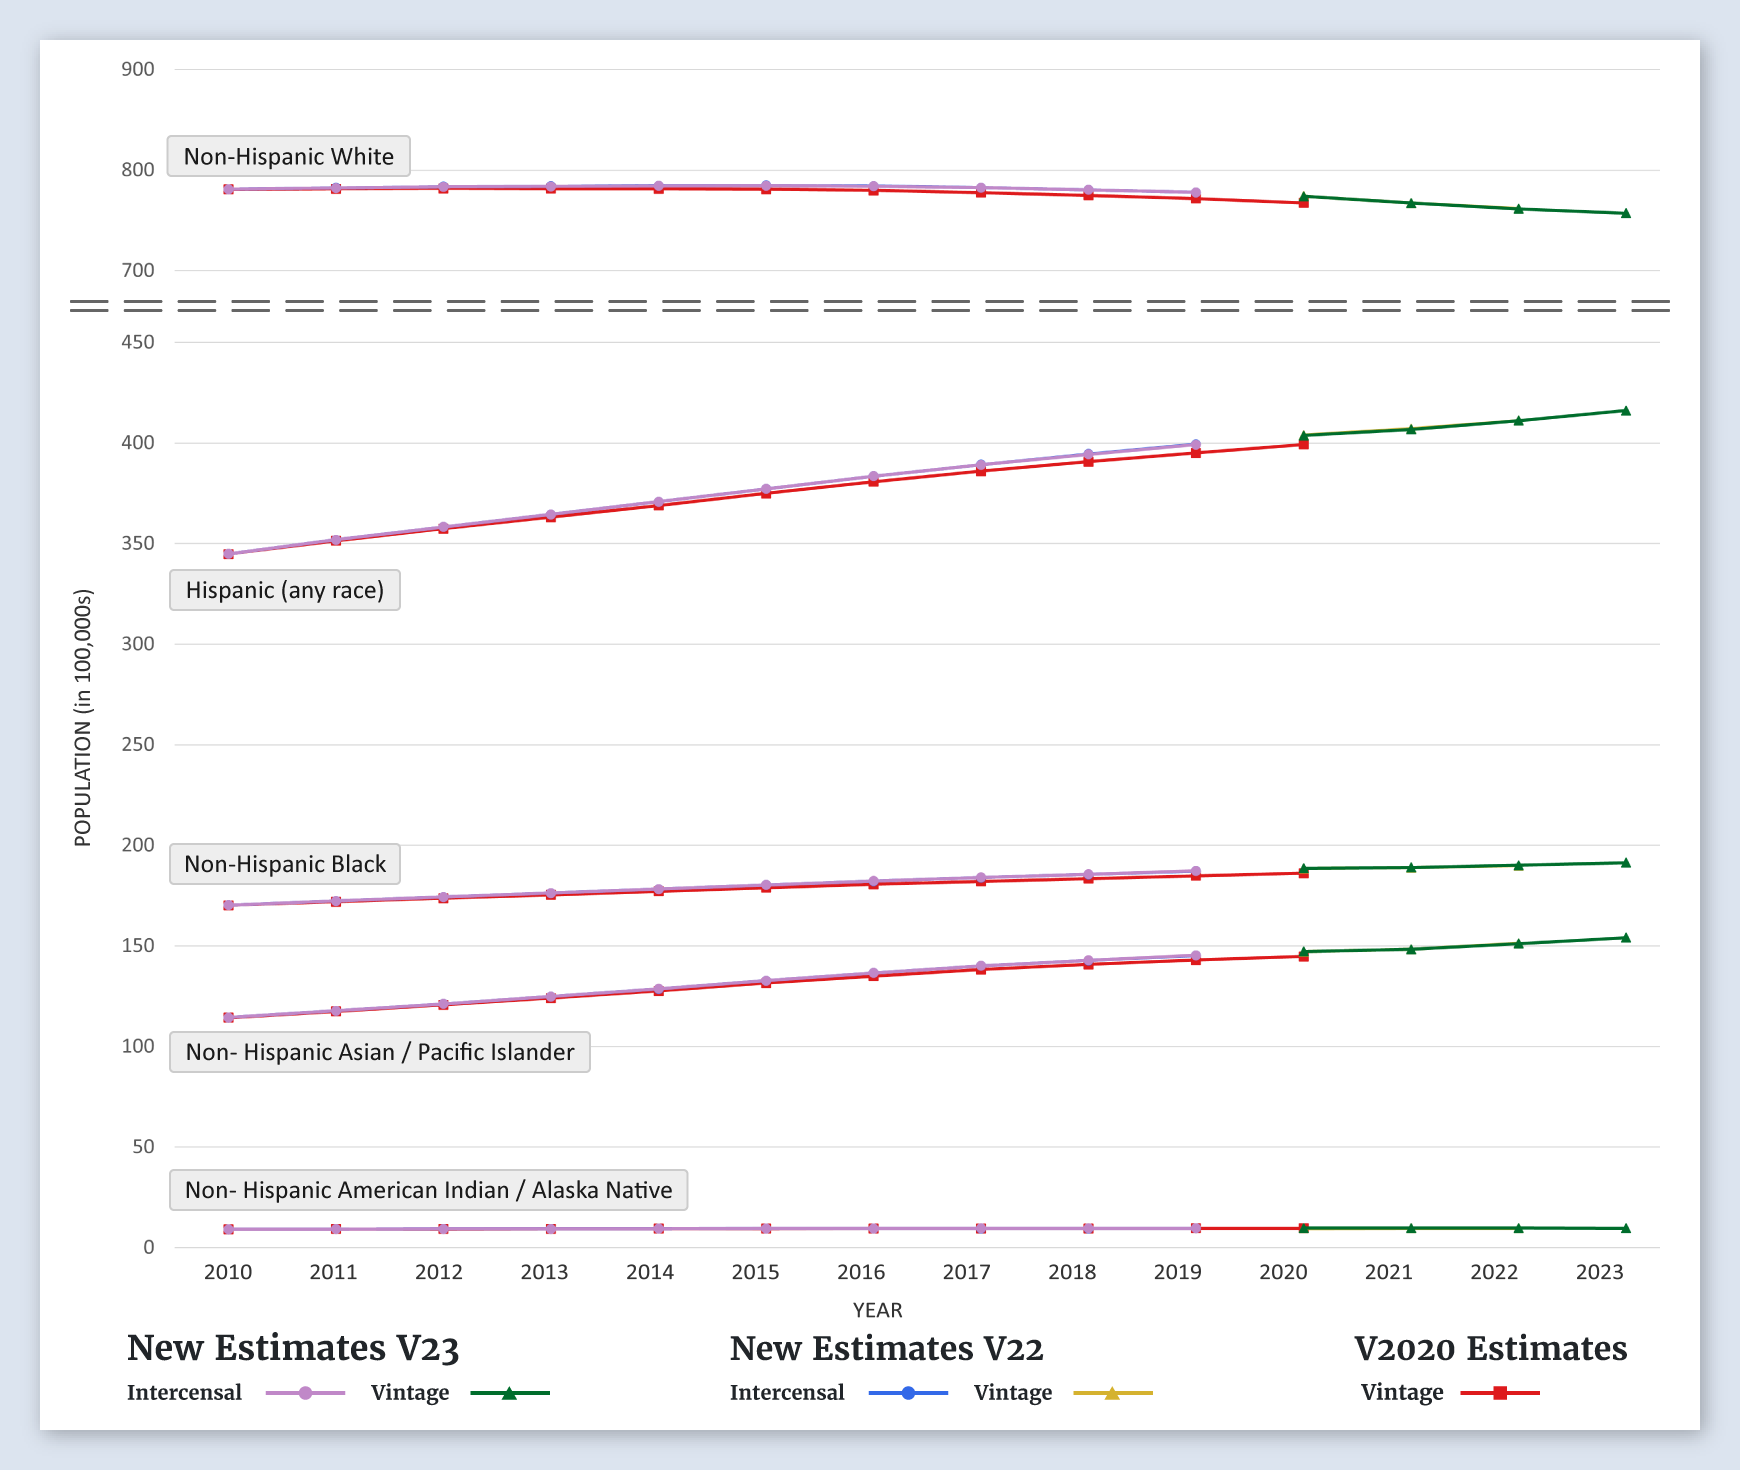The height and width of the screenshot is (1470, 1740).
Task: Click the 2019 purple circle on Non-Hispanic Black line
Action: click(x=1196, y=872)
